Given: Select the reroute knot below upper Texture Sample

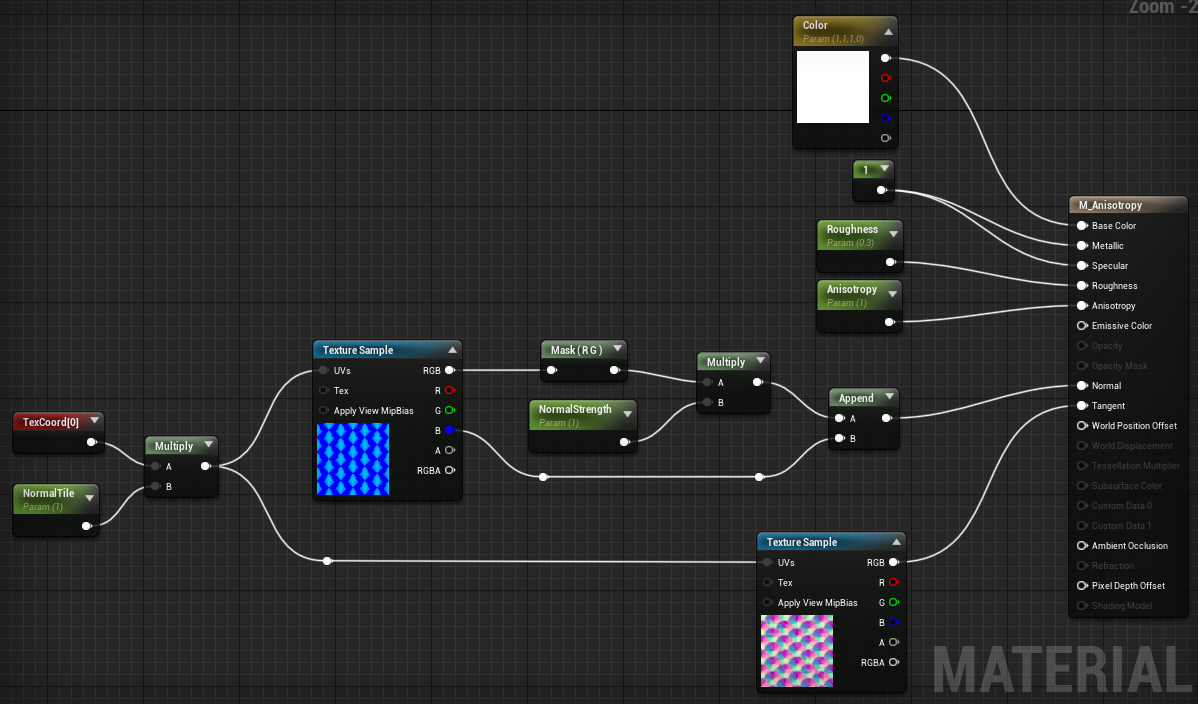Looking at the screenshot, I should (x=327, y=561).
